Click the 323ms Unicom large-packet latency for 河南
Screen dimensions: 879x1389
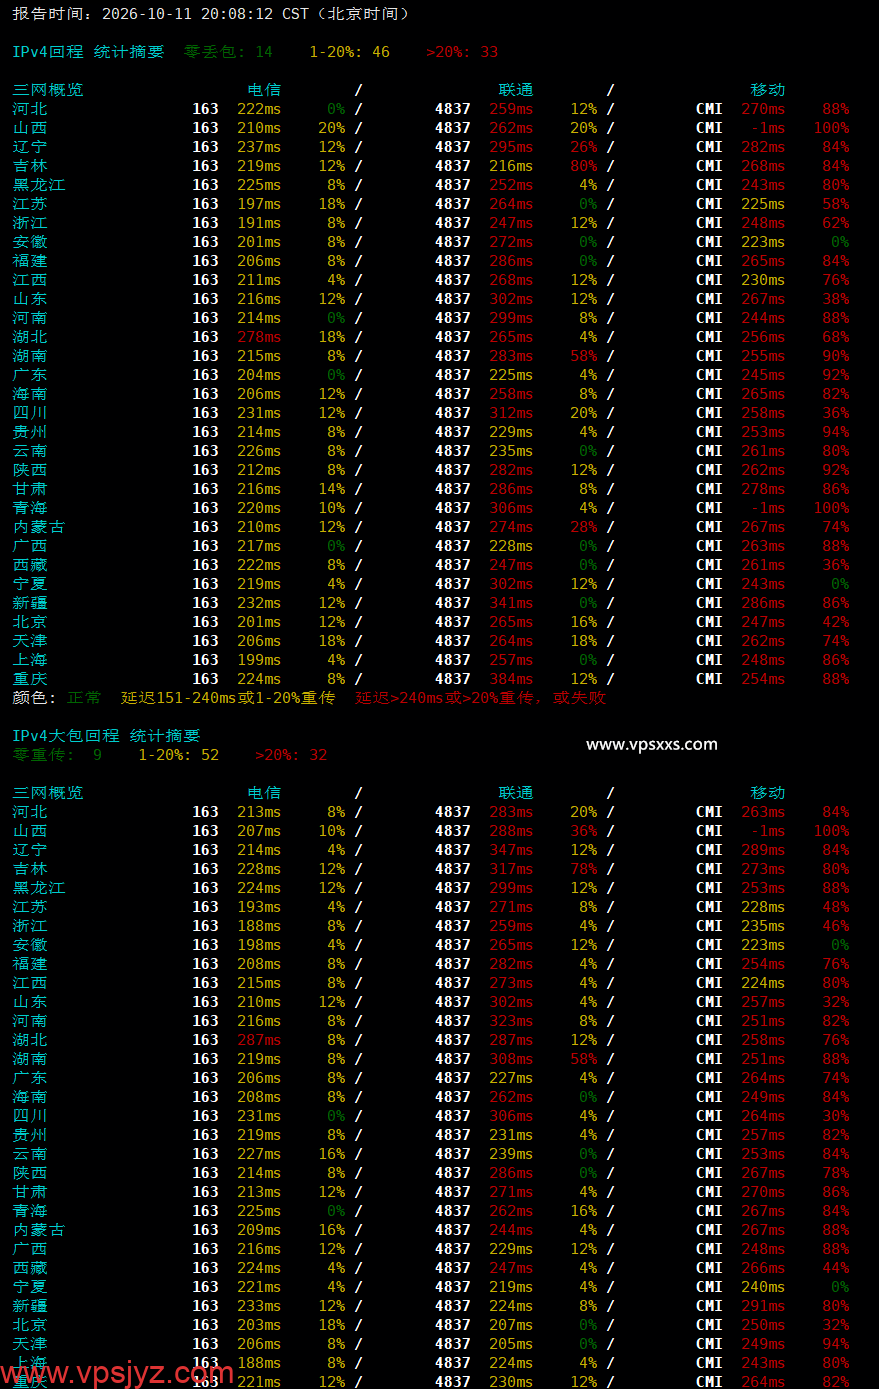coord(511,1021)
